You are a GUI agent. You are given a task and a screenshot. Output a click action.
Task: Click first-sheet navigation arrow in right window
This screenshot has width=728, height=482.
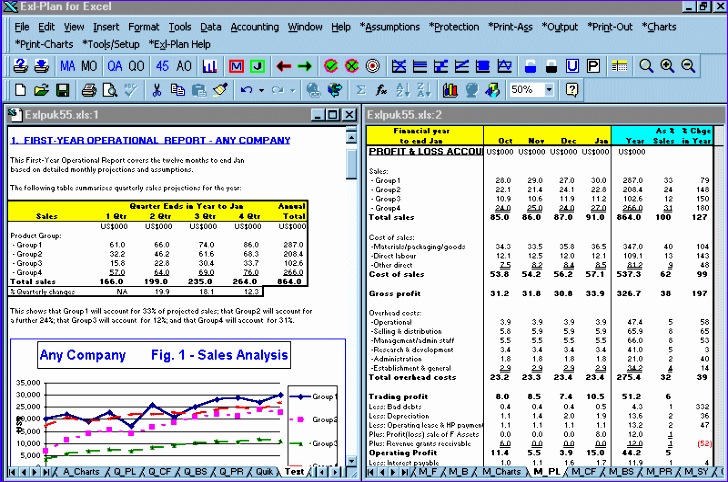pos(370,472)
